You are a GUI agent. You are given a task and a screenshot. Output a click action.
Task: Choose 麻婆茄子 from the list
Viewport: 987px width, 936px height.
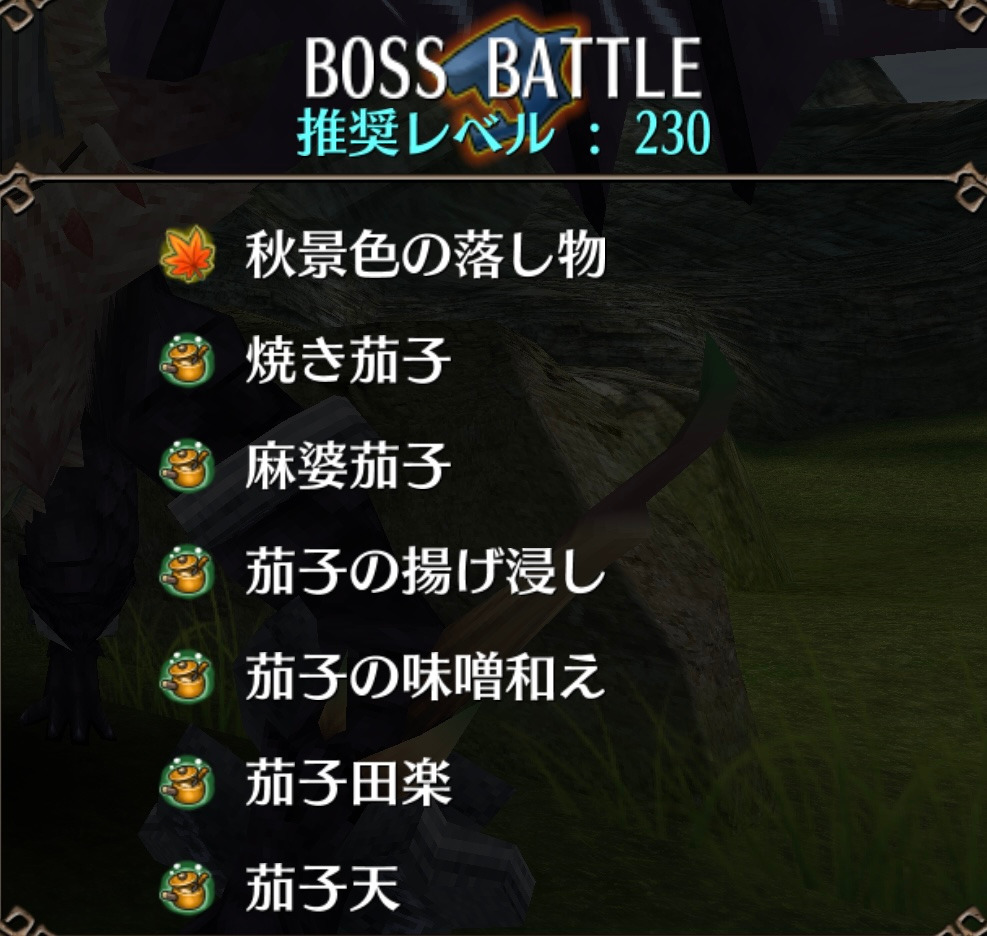coord(348,466)
